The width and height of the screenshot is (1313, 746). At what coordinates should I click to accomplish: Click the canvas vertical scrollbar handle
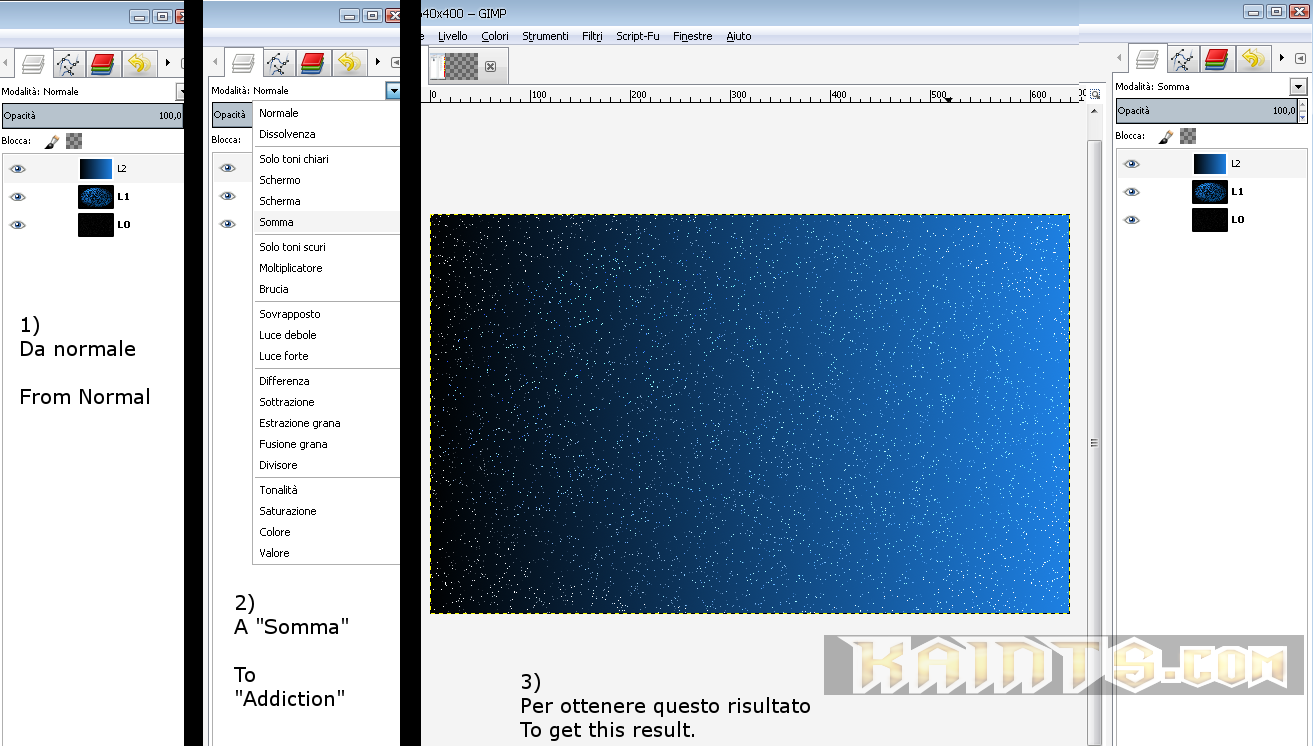(x=1094, y=442)
